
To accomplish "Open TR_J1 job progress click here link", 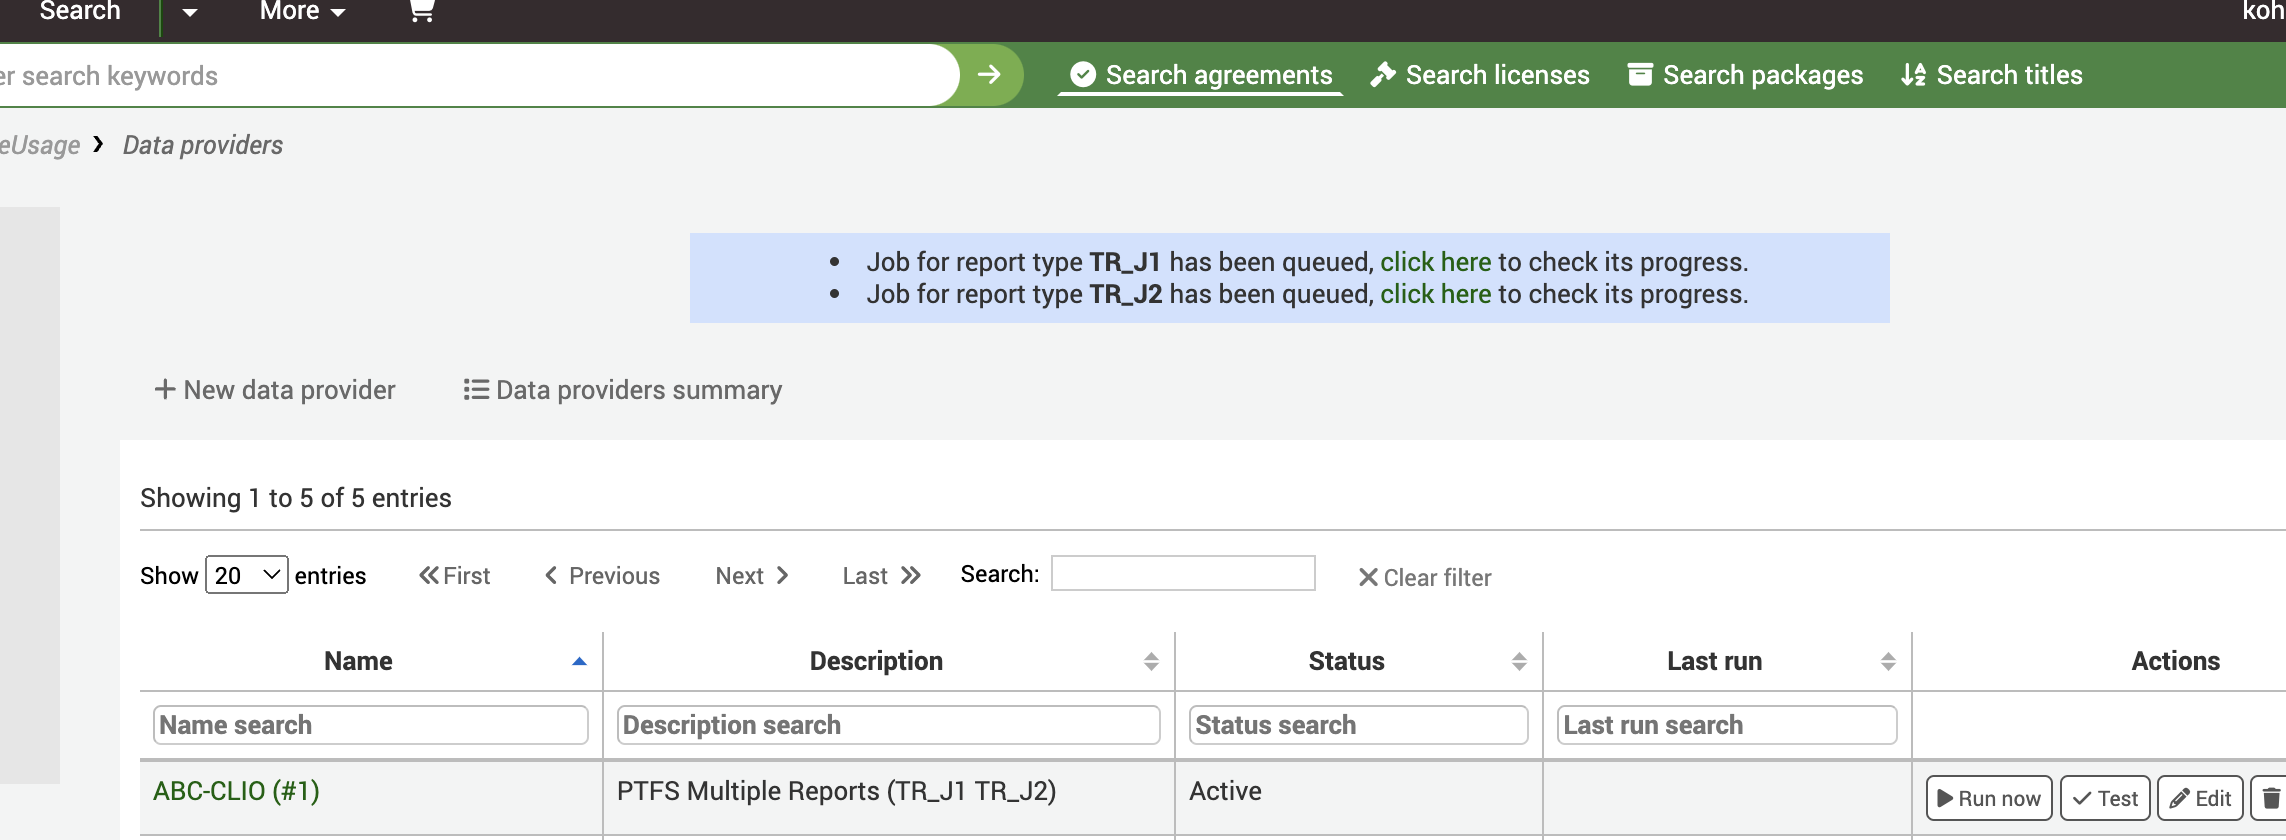I will click(1435, 262).
